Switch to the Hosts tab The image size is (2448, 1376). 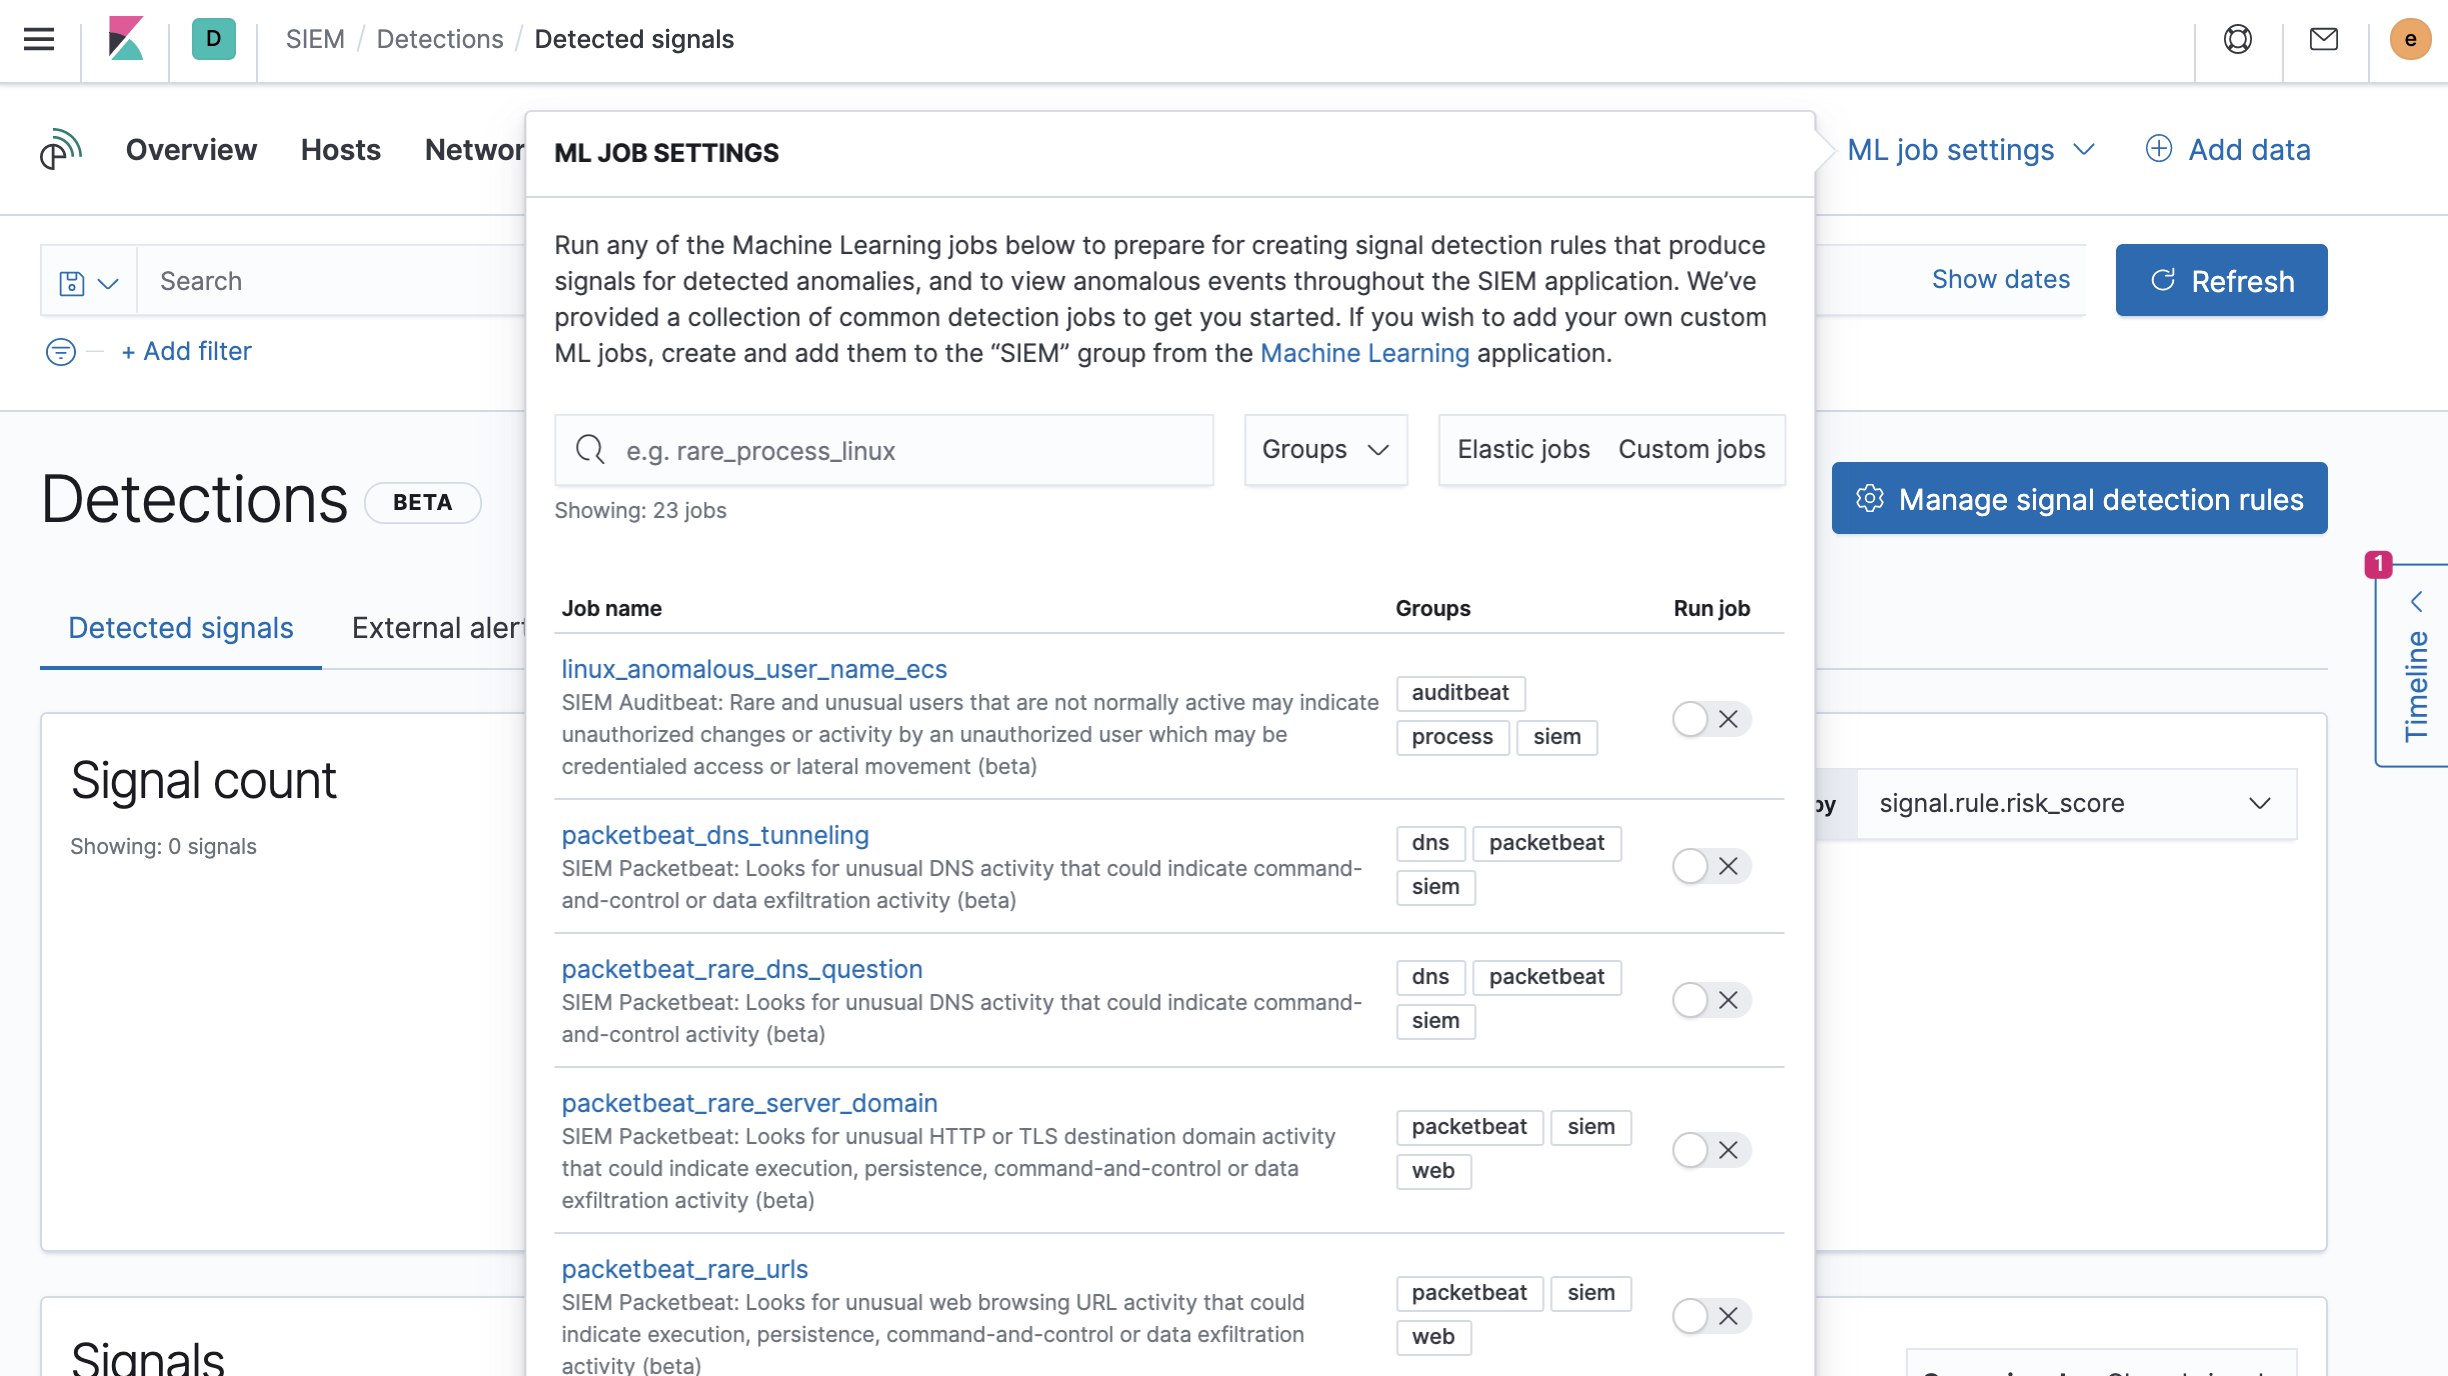[x=340, y=150]
